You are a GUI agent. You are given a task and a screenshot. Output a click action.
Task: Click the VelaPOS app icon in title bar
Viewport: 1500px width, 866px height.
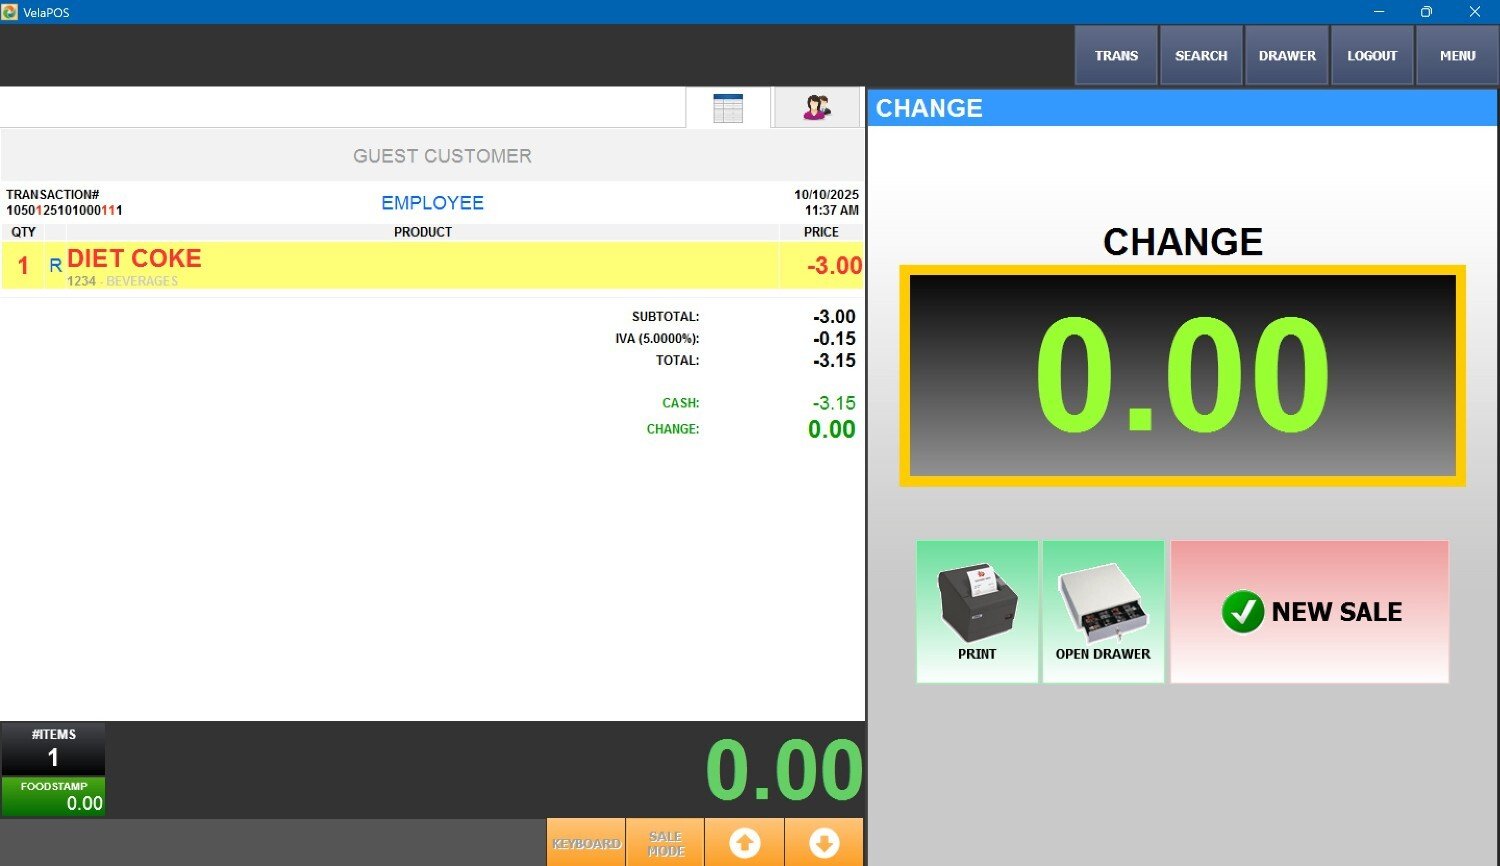10,12
